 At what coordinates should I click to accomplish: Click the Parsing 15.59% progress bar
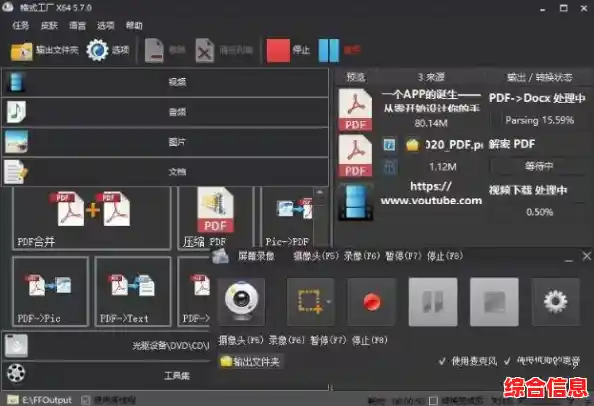click(539, 120)
